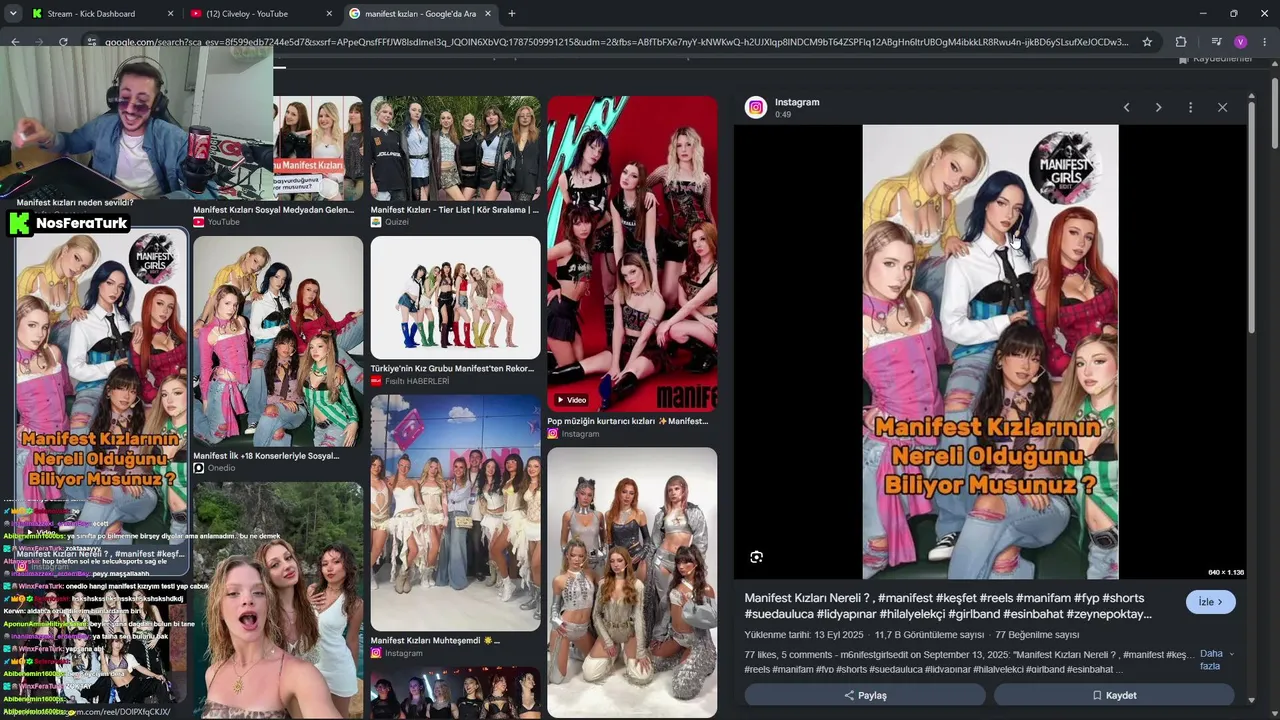Search this image with Google Lens icon
Viewport: 1280px width, 720px height.
pyautogui.click(x=756, y=557)
